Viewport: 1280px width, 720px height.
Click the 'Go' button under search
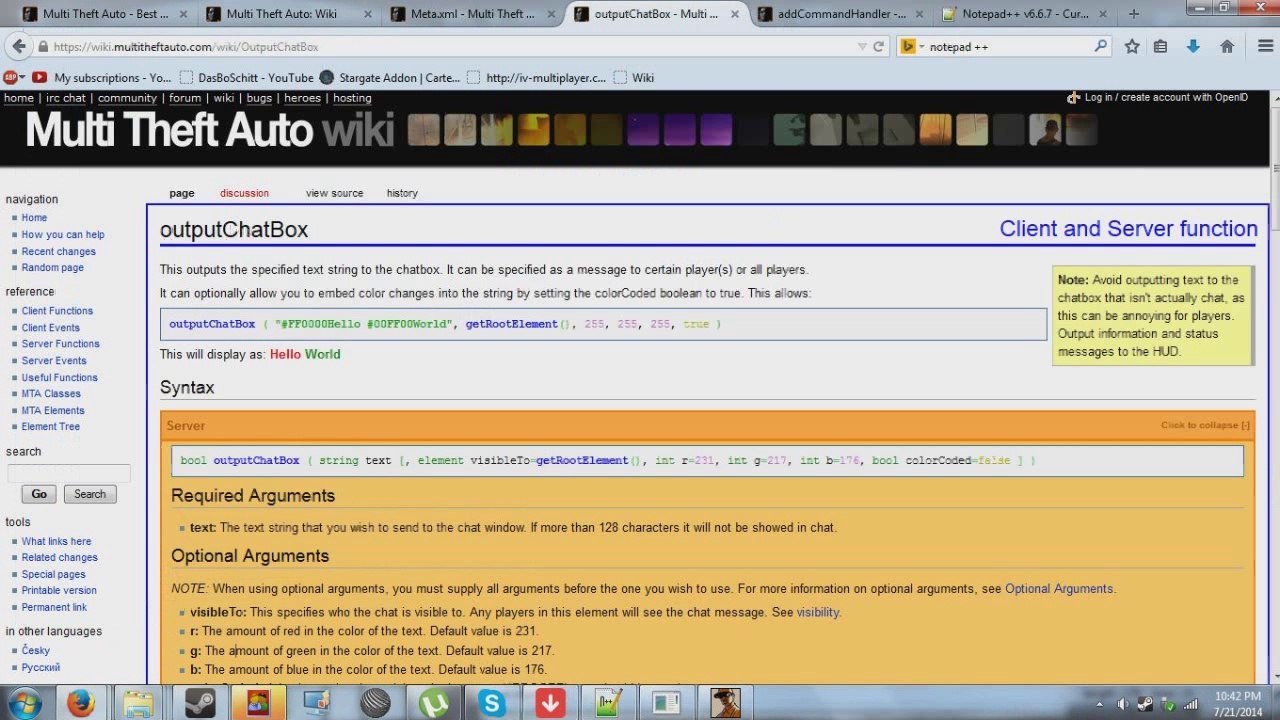tap(39, 494)
